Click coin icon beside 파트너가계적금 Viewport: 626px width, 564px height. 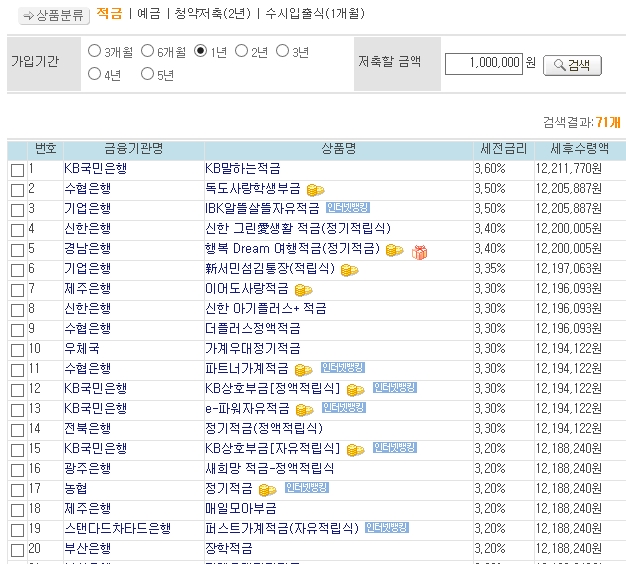(x=303, y=370)
